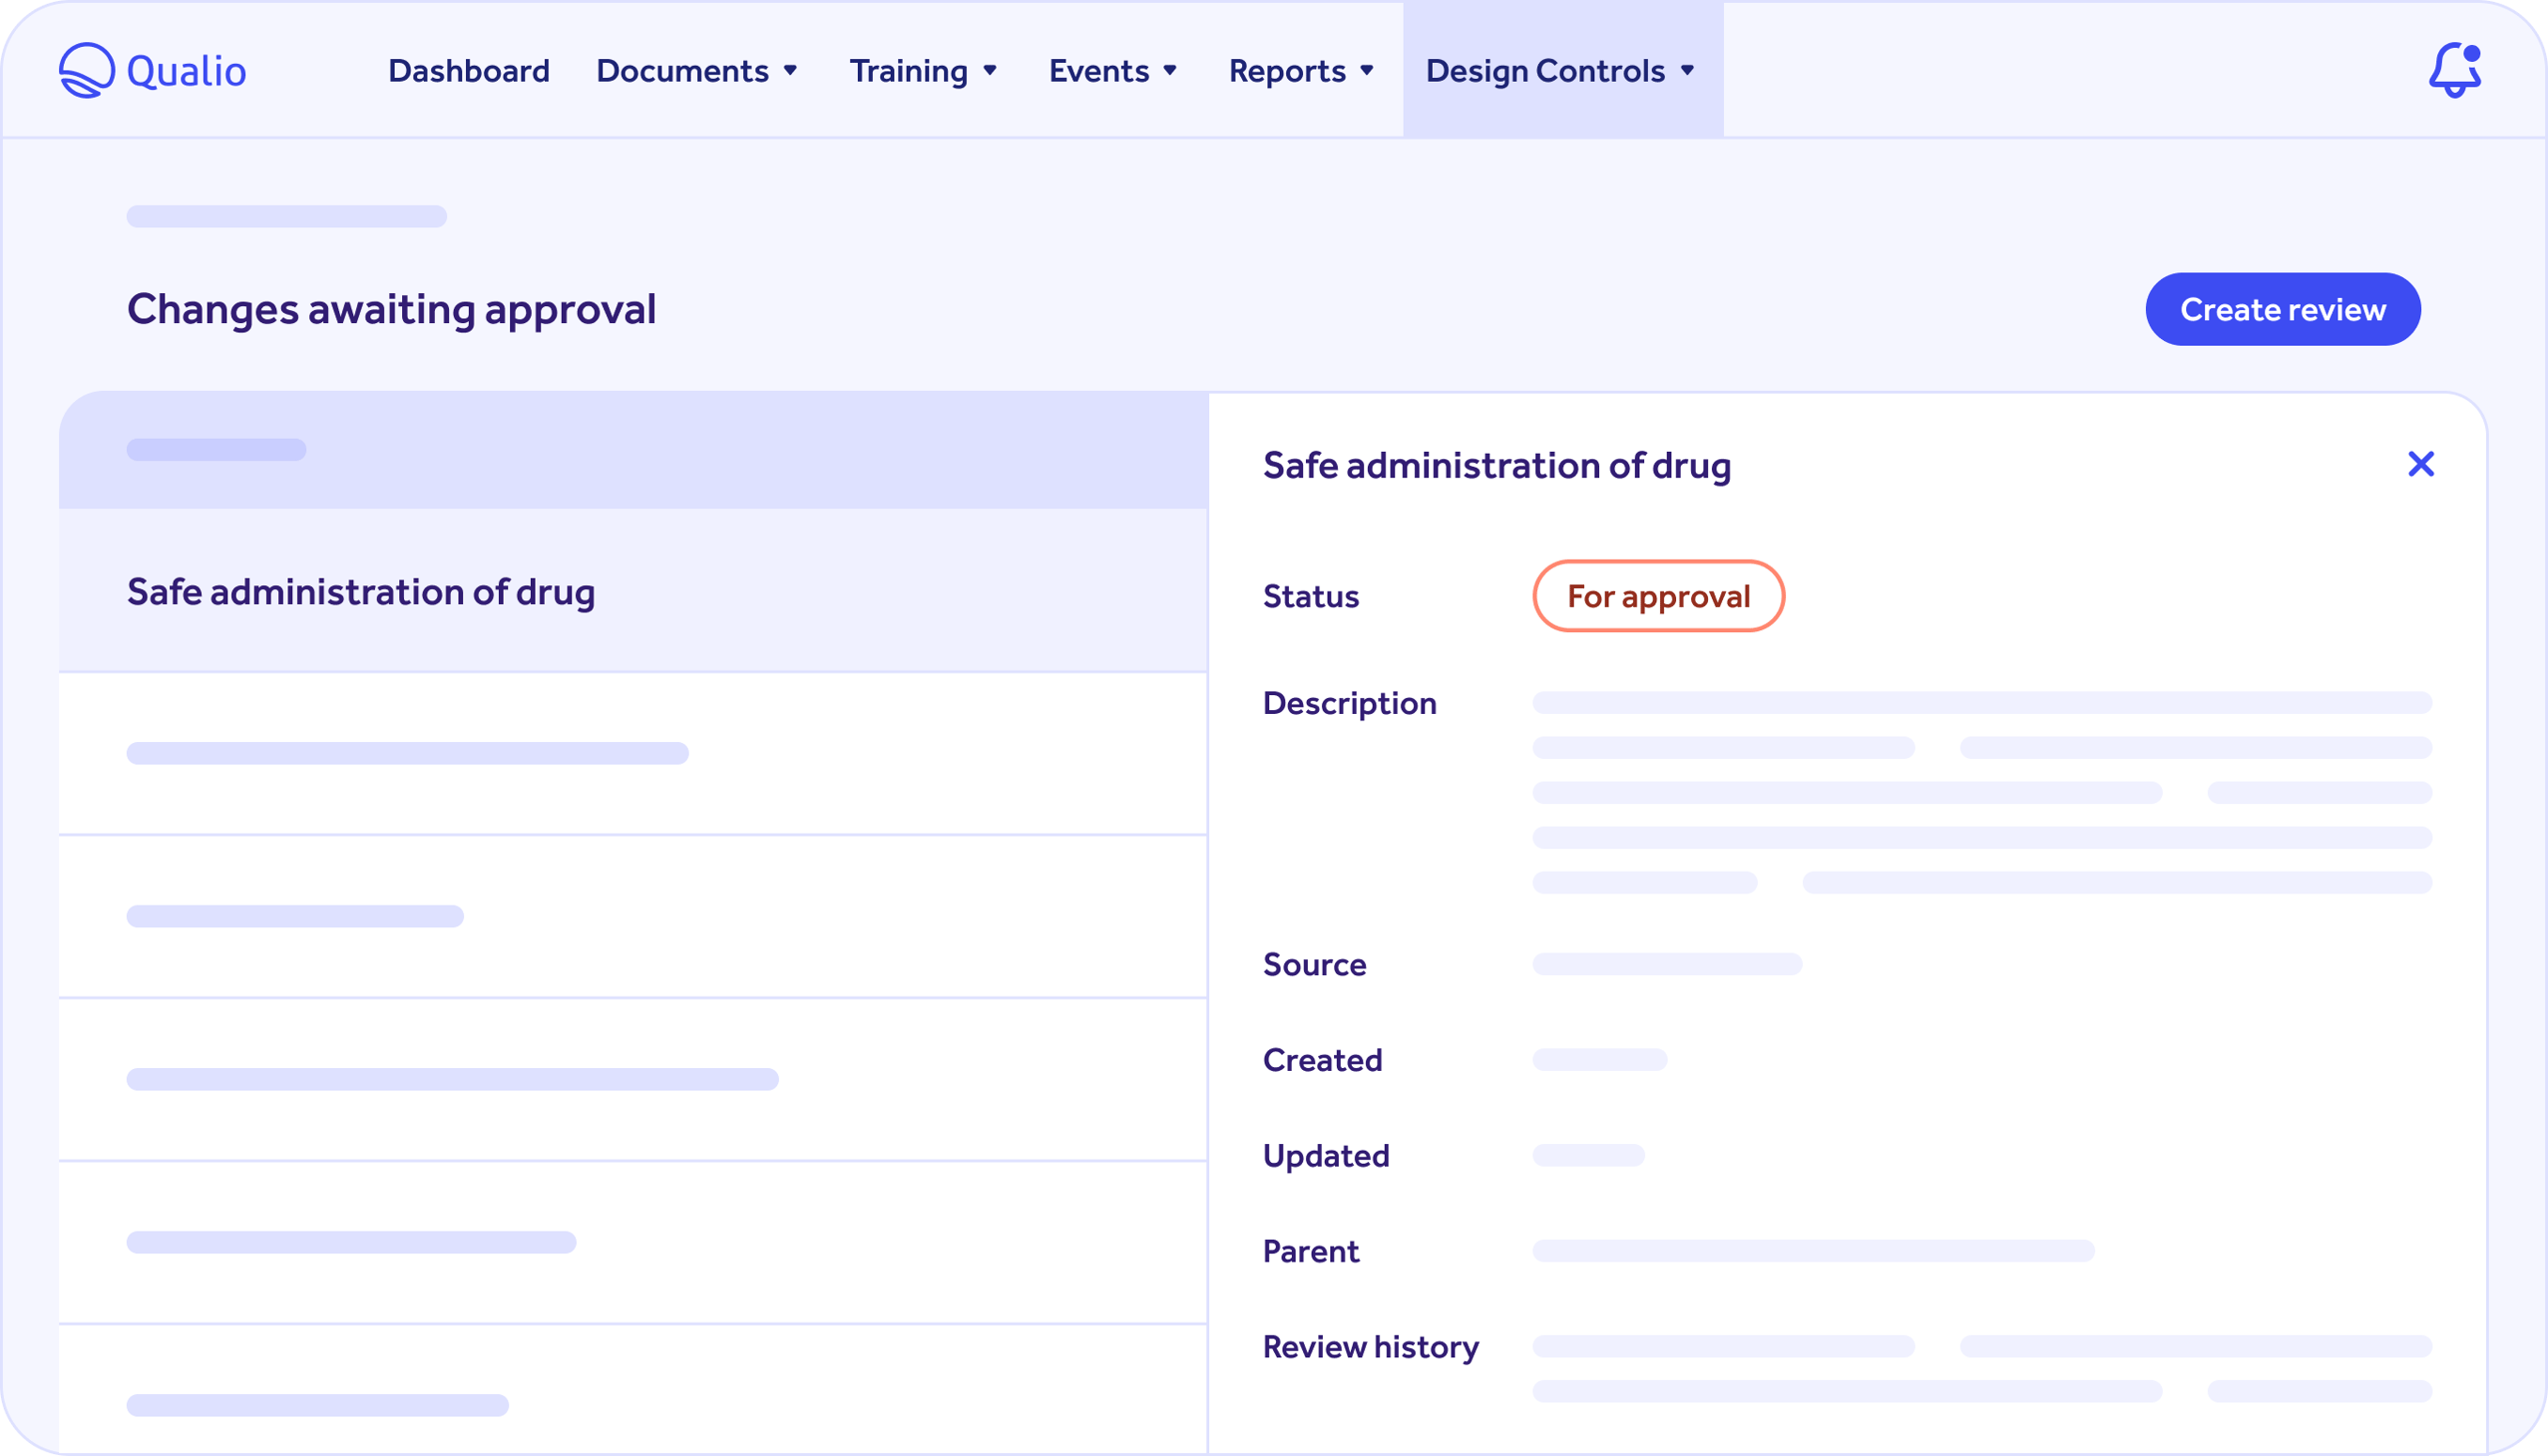Open Safe administration of drug from the list
The image size is (2548, 1456).
point(361,591)
